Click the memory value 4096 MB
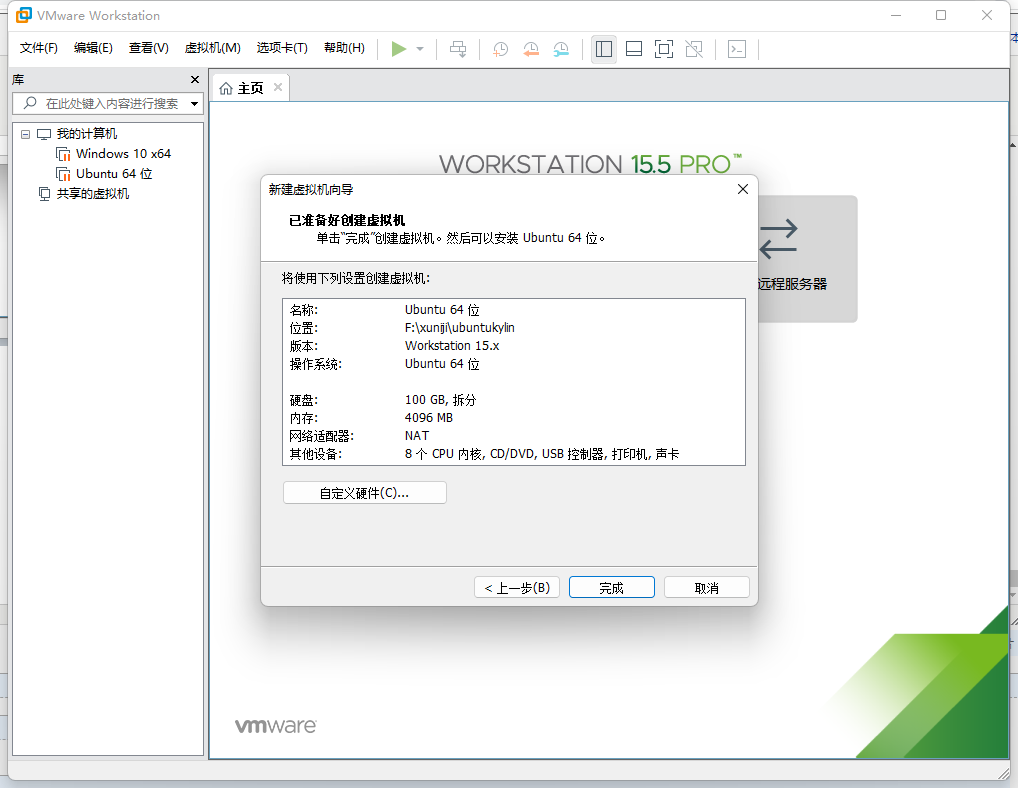 point(428,418)
